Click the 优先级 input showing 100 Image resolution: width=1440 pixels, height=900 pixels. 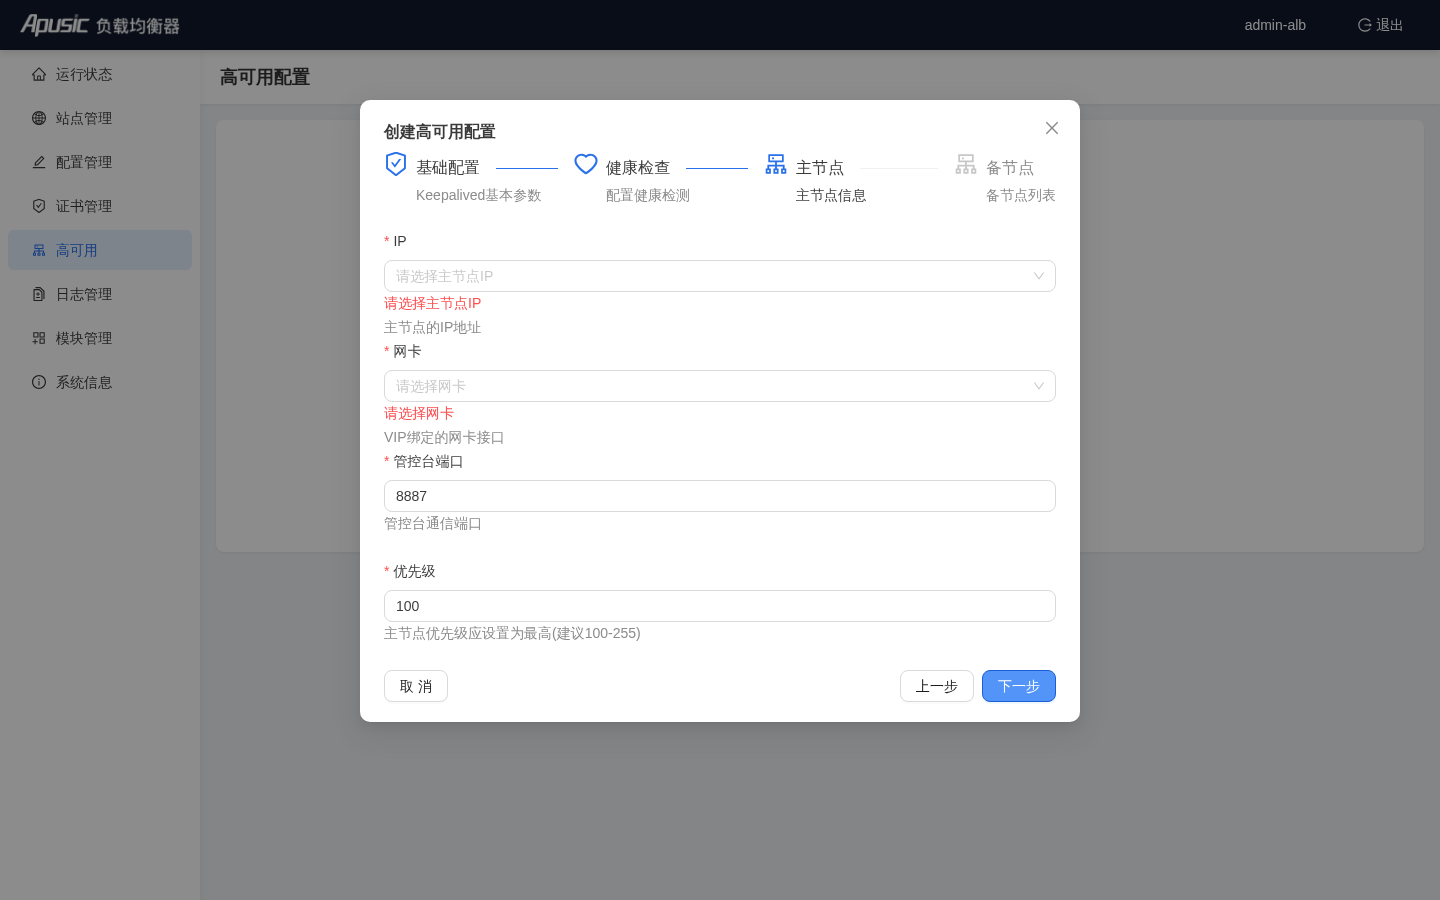(720, 606)
